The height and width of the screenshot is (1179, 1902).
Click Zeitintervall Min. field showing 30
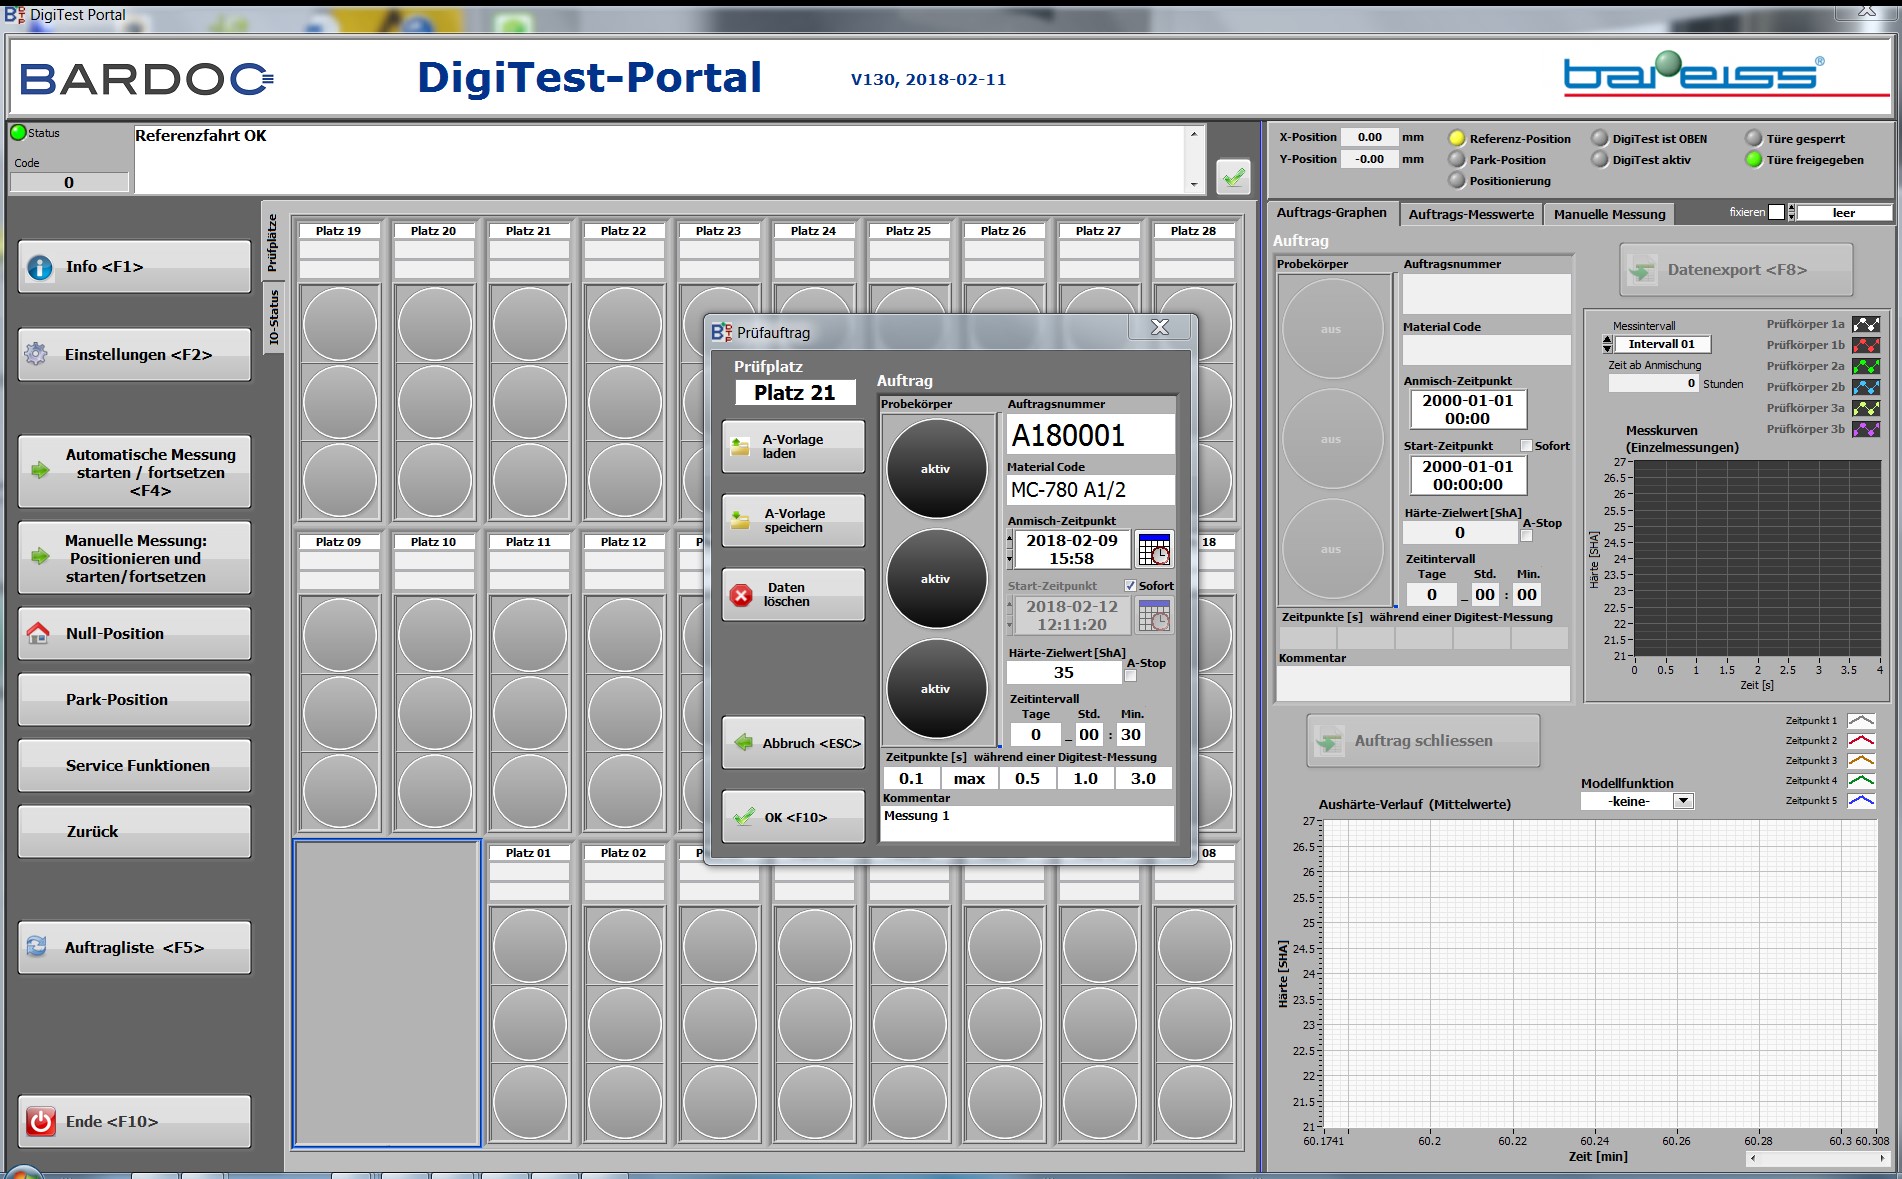click(1130, 735)
